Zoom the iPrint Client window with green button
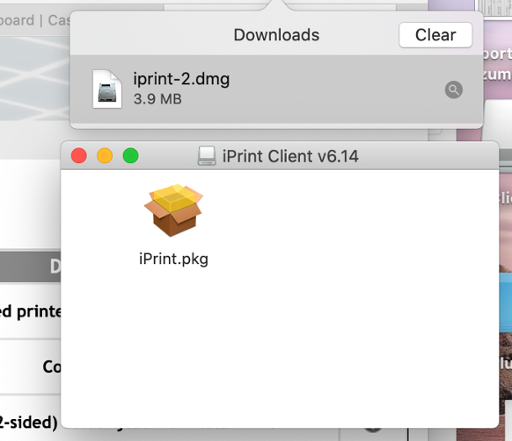 click(131, 156)
